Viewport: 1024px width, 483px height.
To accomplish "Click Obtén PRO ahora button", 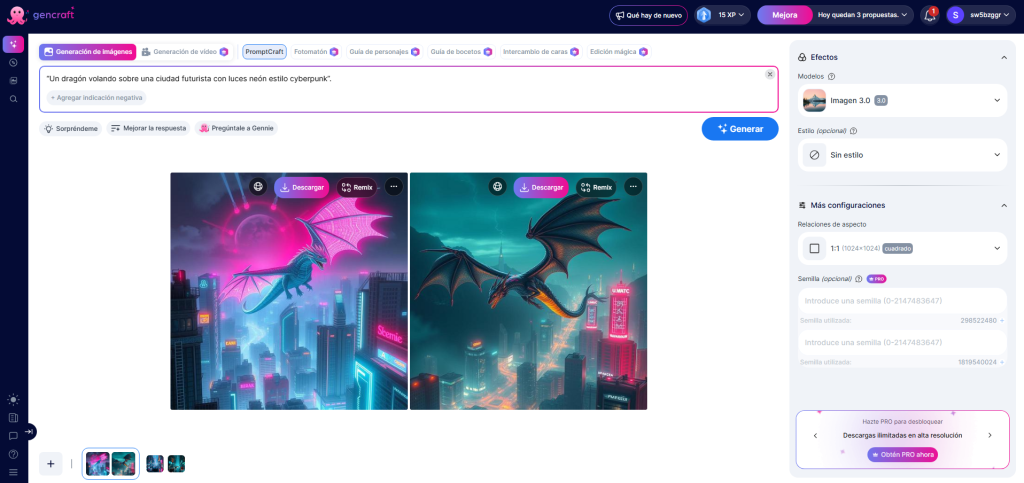I will [x=903, y=454].
